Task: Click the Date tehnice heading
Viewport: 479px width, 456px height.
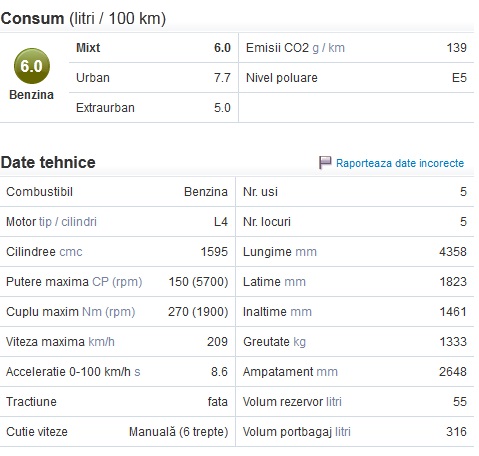Action: (x=48, y=162)
